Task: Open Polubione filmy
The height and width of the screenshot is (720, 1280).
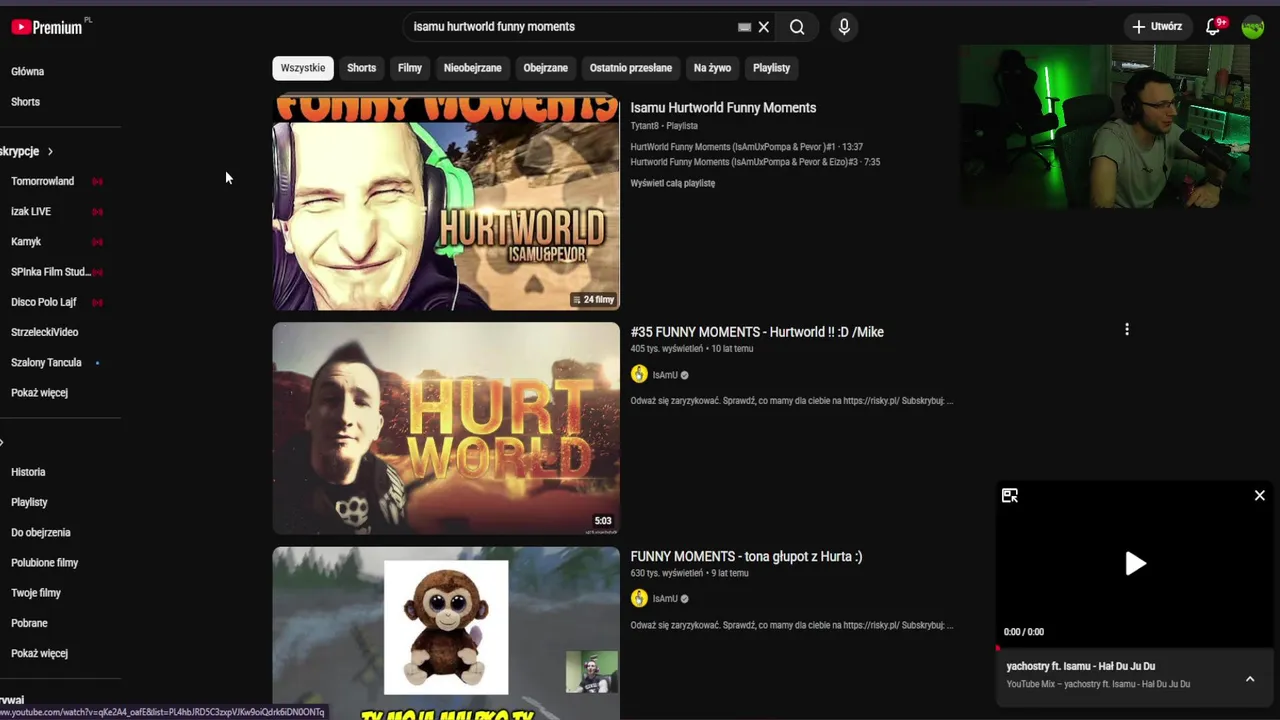Action: pyautogui.click(x=44, y=562)
